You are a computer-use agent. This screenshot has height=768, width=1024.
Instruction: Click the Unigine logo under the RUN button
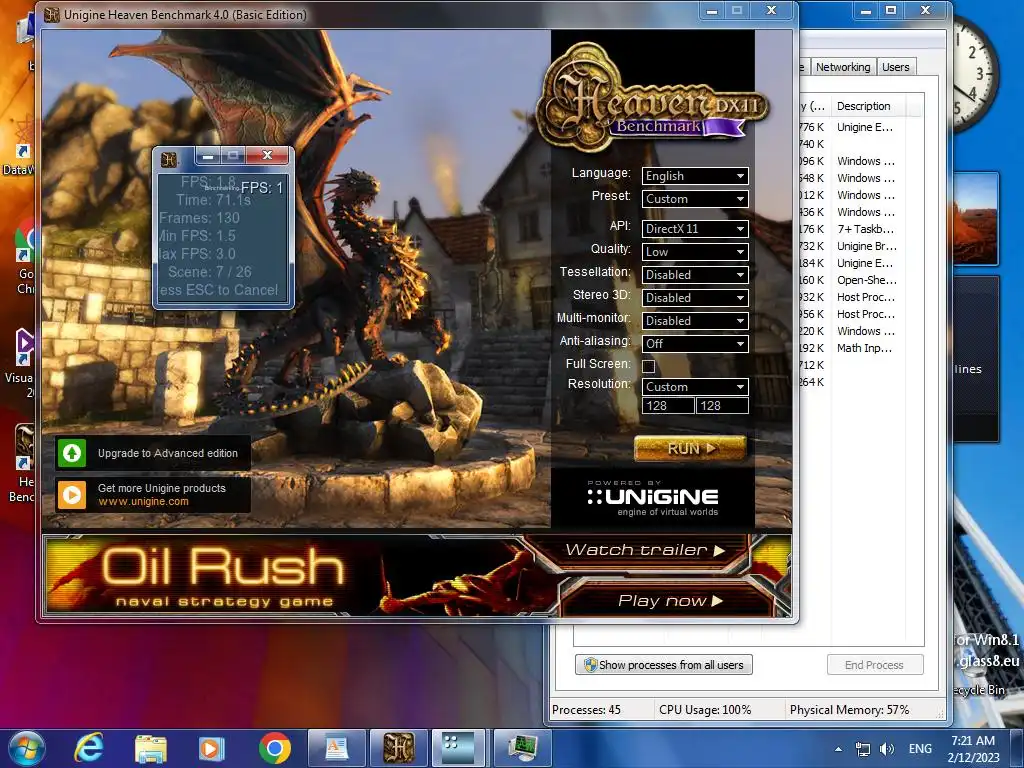pyautogui.click(x=652, y=500)
